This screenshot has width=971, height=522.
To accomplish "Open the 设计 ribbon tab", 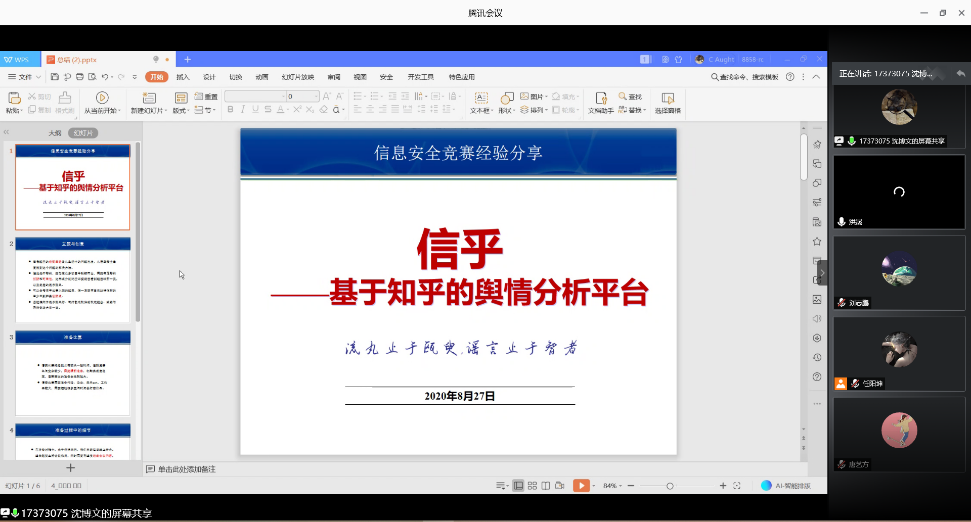I will point(209,77).
